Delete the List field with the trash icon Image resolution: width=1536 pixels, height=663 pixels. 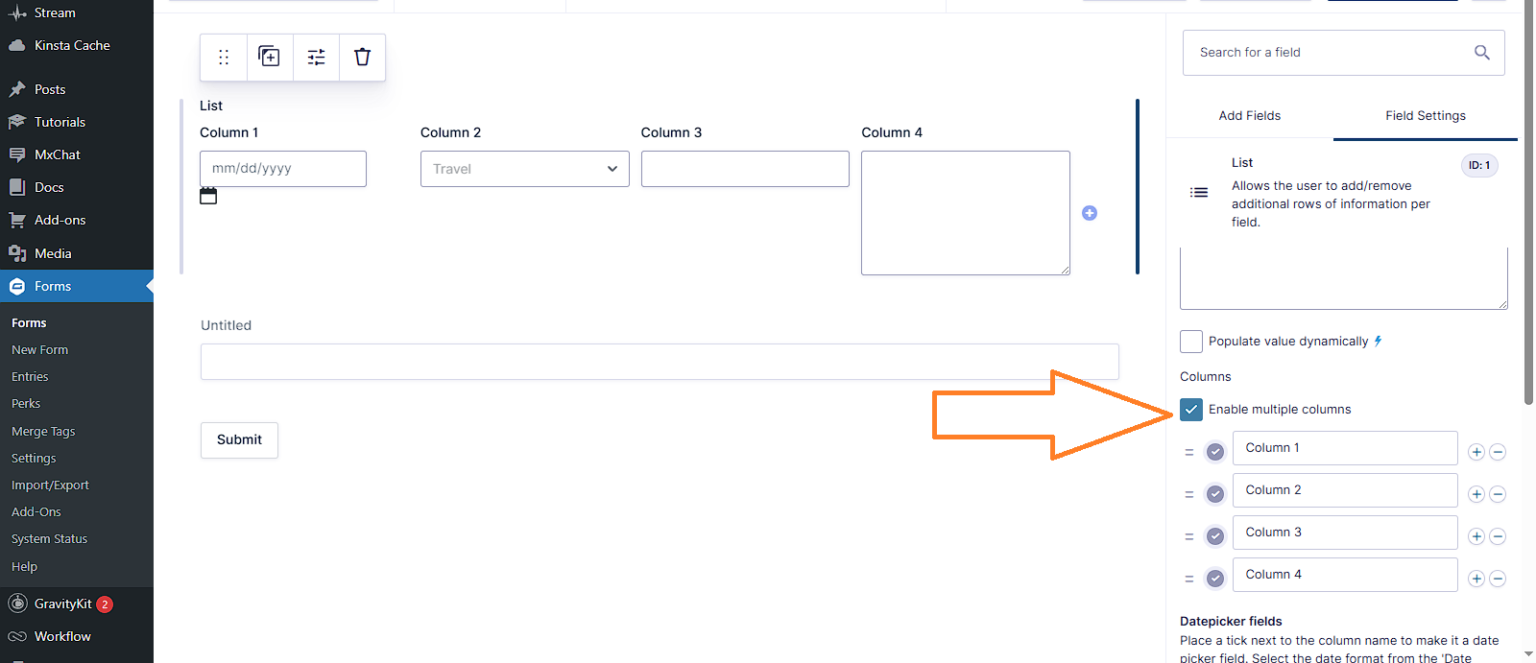pyautogui.click(x=362, y=57)
